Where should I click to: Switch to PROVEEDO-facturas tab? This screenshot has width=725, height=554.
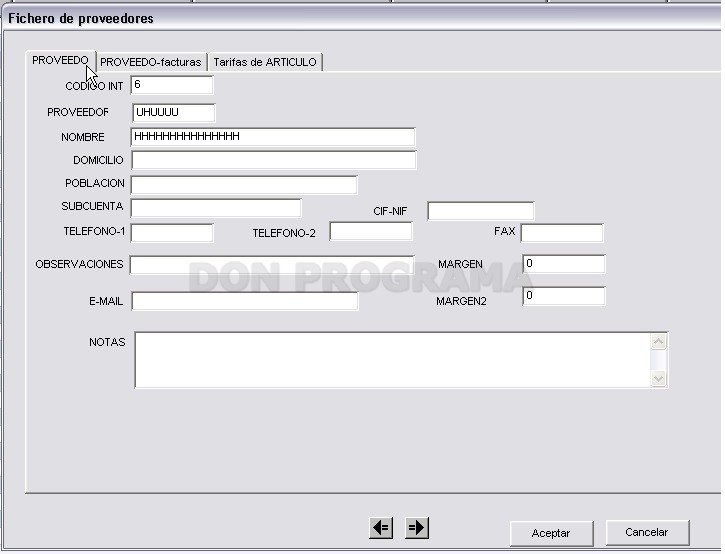tap(151, 62)
